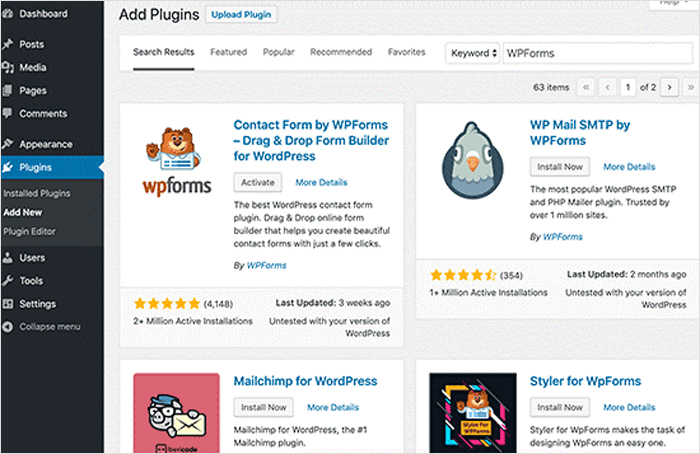Open Add New plugins submenu item
This screenshot has width=700, height=454.
pyautogui.click(x=23, y=212)
